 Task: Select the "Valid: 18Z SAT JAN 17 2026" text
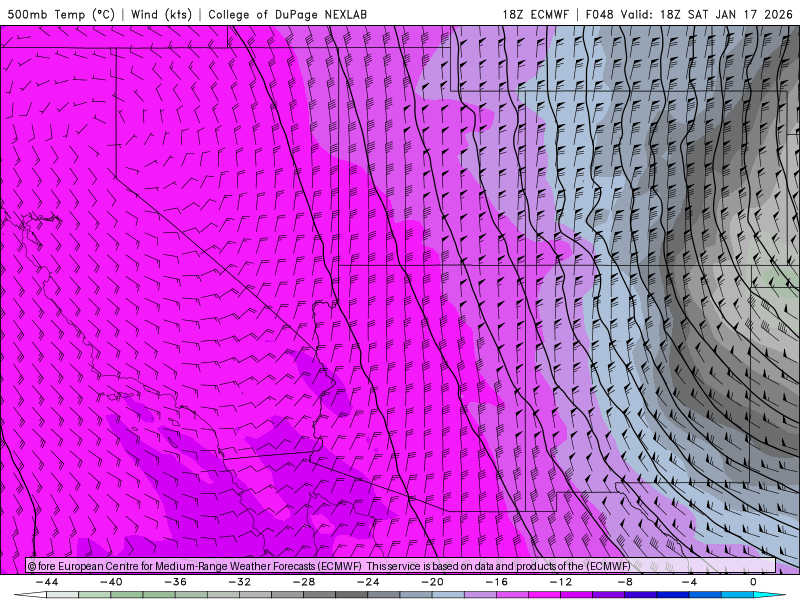click(x=706, y=14)
